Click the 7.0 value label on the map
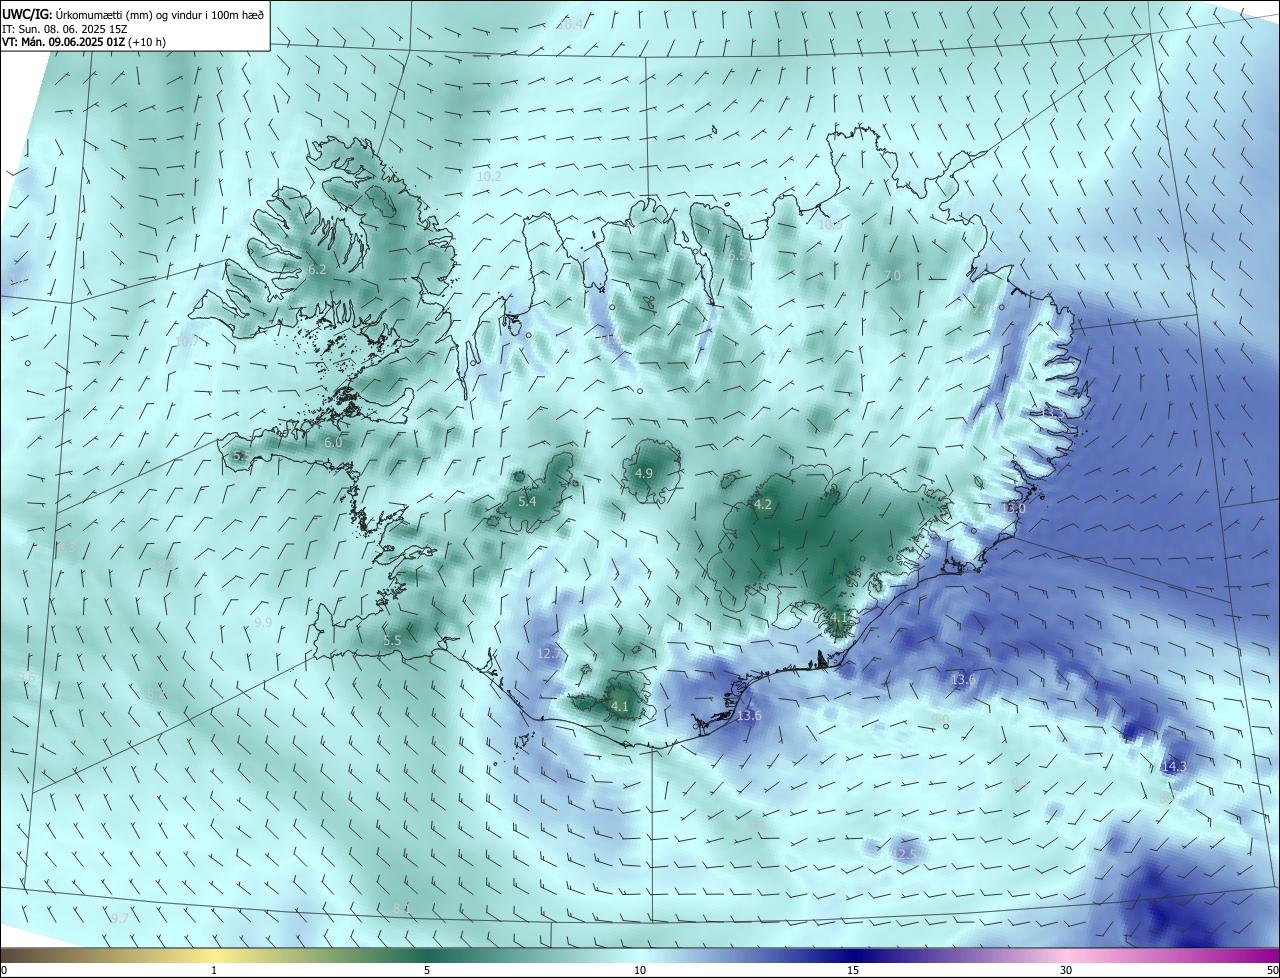Viewport: 1280px width, 978px height. pos(892,275)
